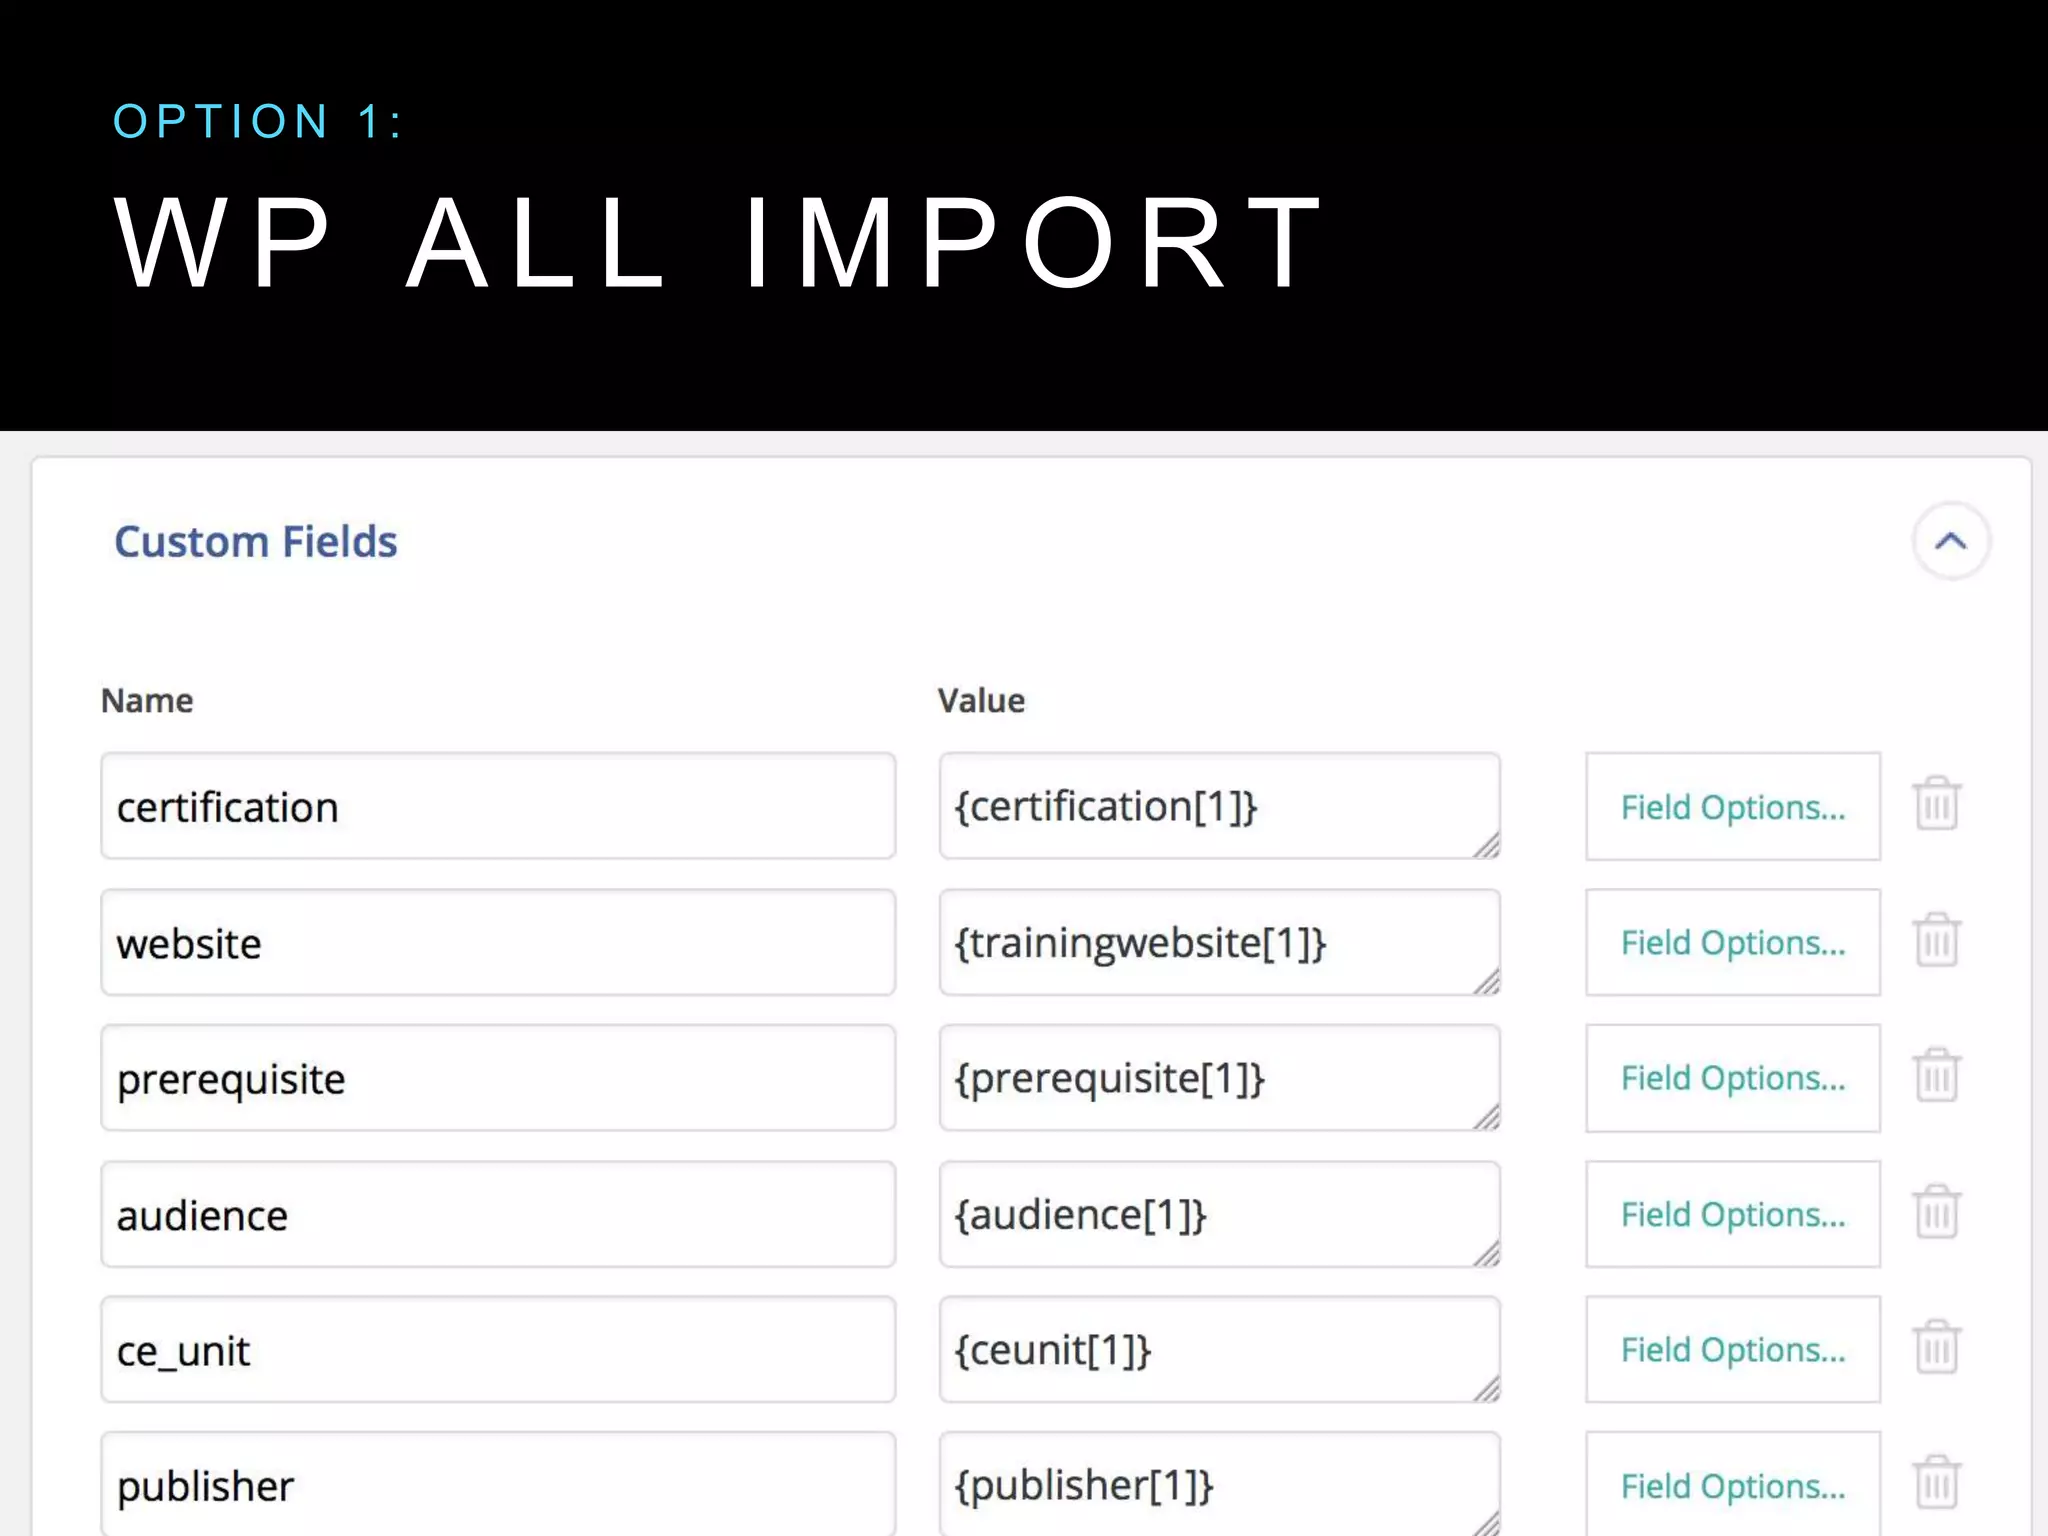Focus the website name input field

tap(498, 943)
